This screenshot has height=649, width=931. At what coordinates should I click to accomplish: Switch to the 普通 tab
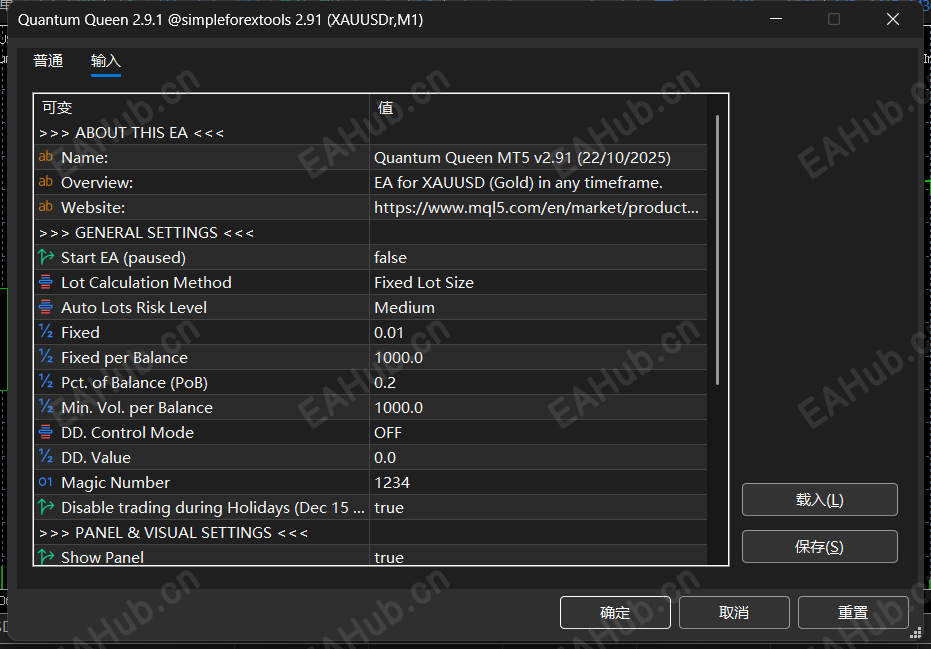pyautogui.click(x=48, y=61)
